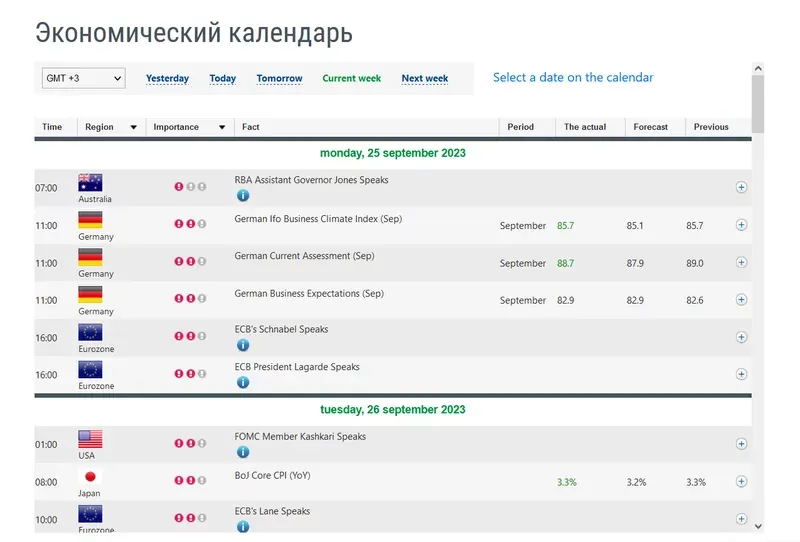Click the Germany flag in Business Expectations row
The image size is (800, 542).
click(x=90, y=294)
